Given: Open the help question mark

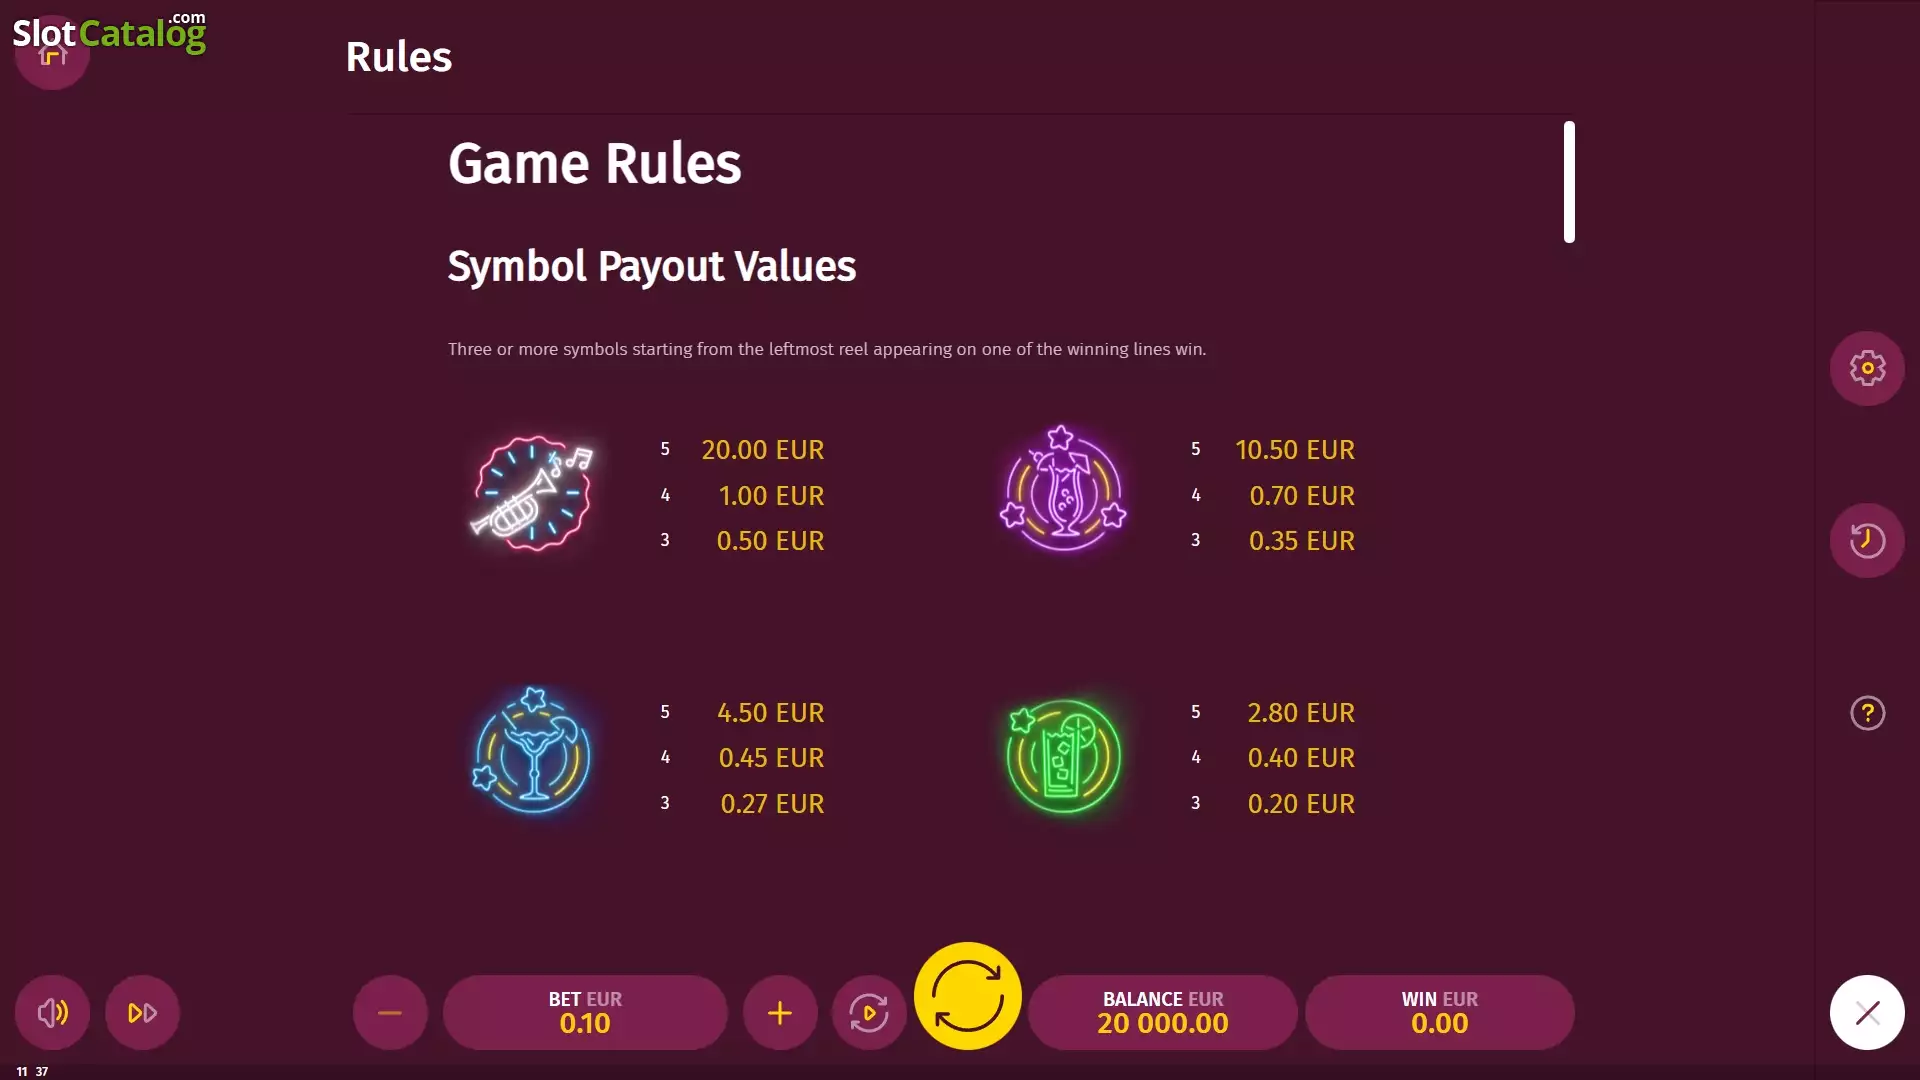Looking at the screenshot, I should pyautogui.click(x=1867, y=713).
